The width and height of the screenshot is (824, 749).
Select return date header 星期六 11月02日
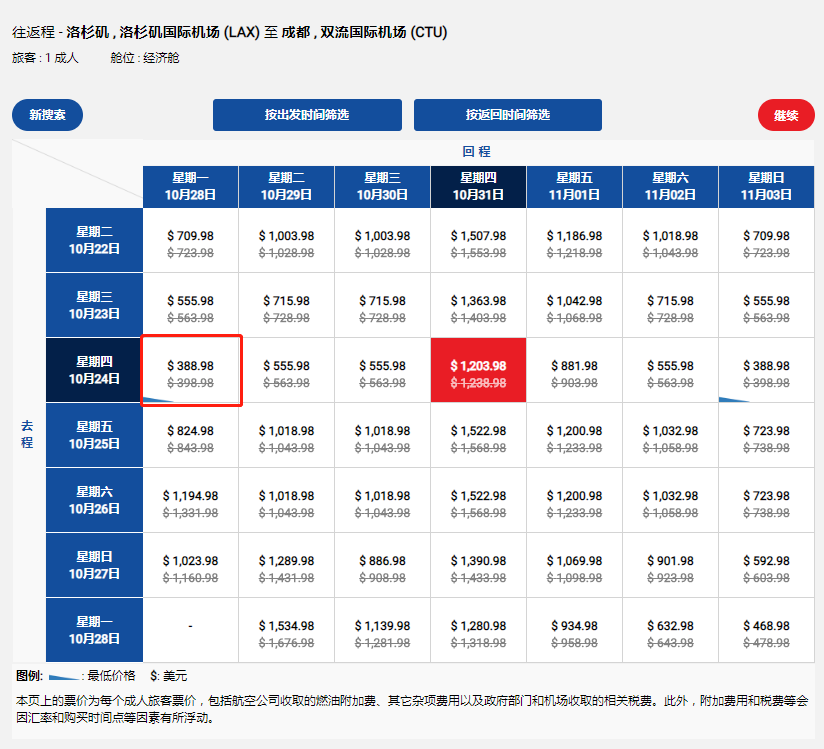point(671,187)
